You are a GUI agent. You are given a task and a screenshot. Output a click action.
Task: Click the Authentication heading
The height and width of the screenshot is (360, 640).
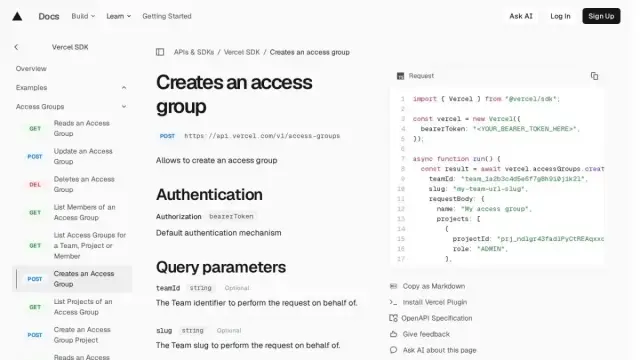[209, 194]
